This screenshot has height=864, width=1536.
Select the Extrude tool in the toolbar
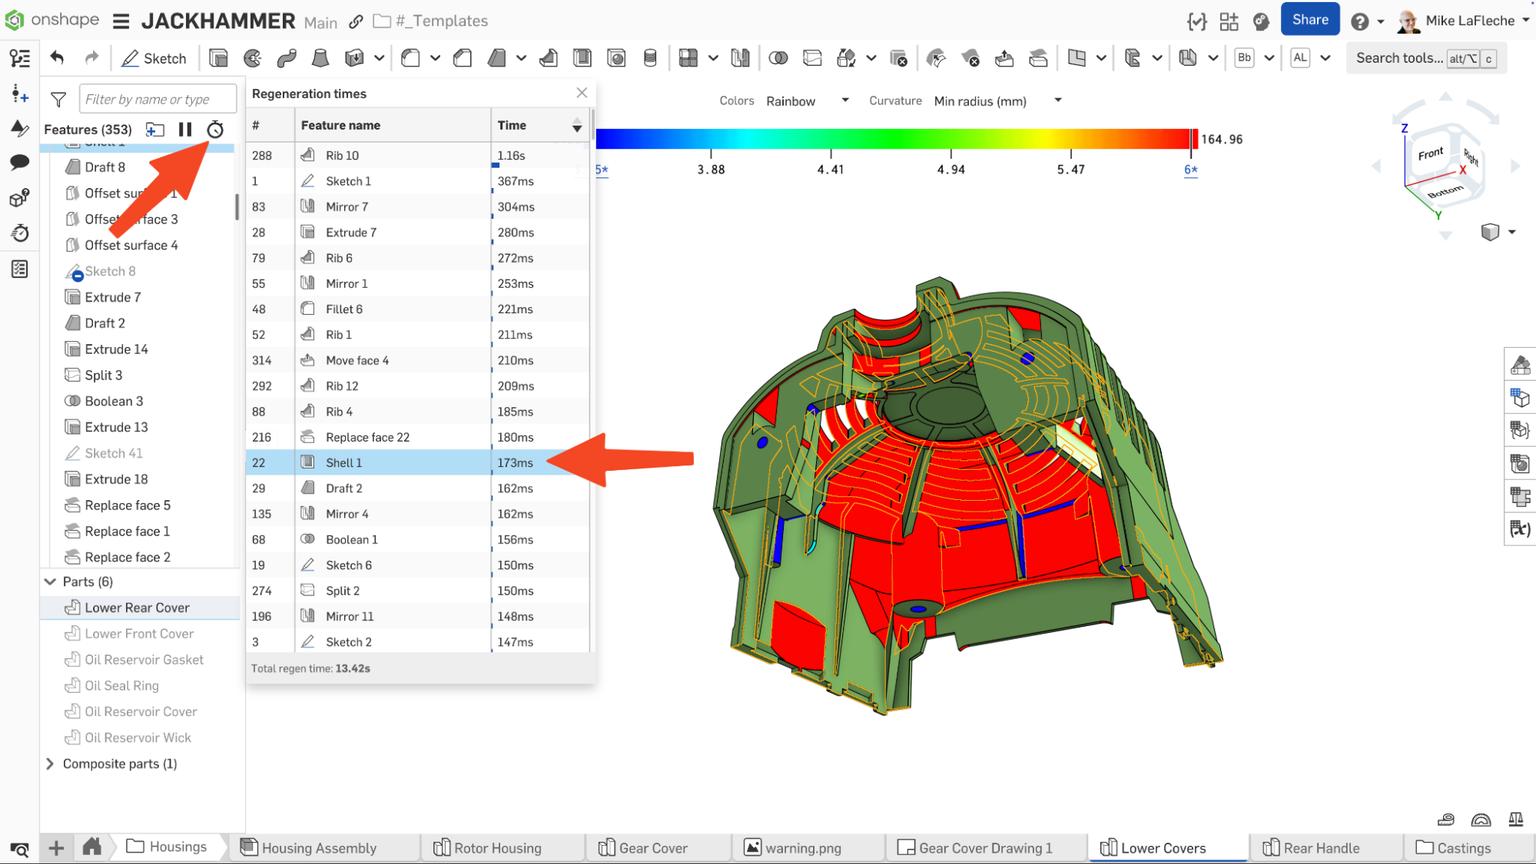tap(218, 58)
